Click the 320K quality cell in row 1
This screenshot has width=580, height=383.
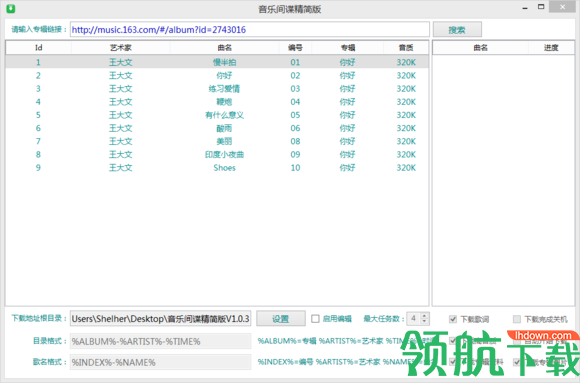[x=406, y=62]
